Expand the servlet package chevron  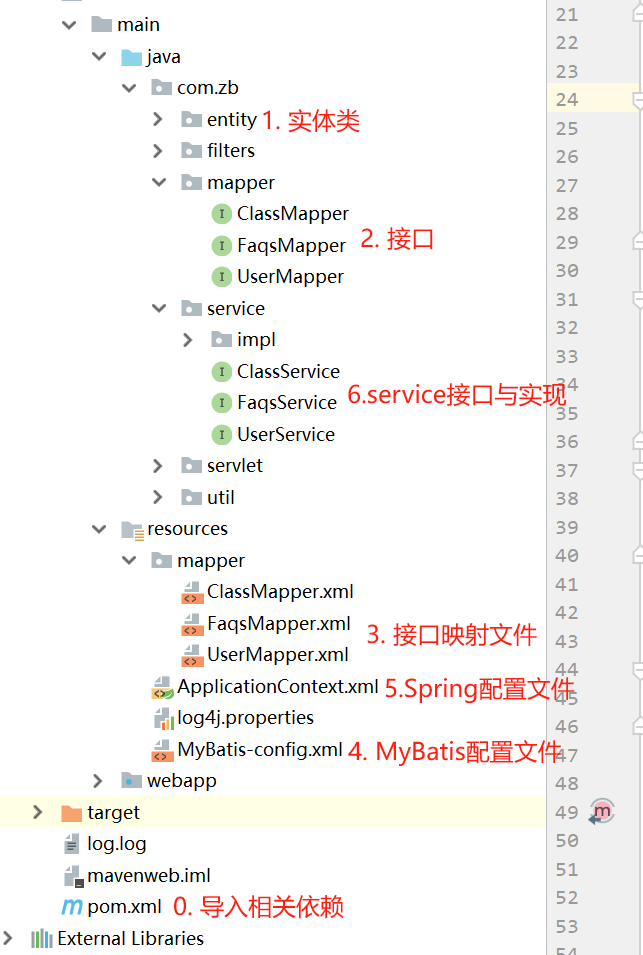158,466
